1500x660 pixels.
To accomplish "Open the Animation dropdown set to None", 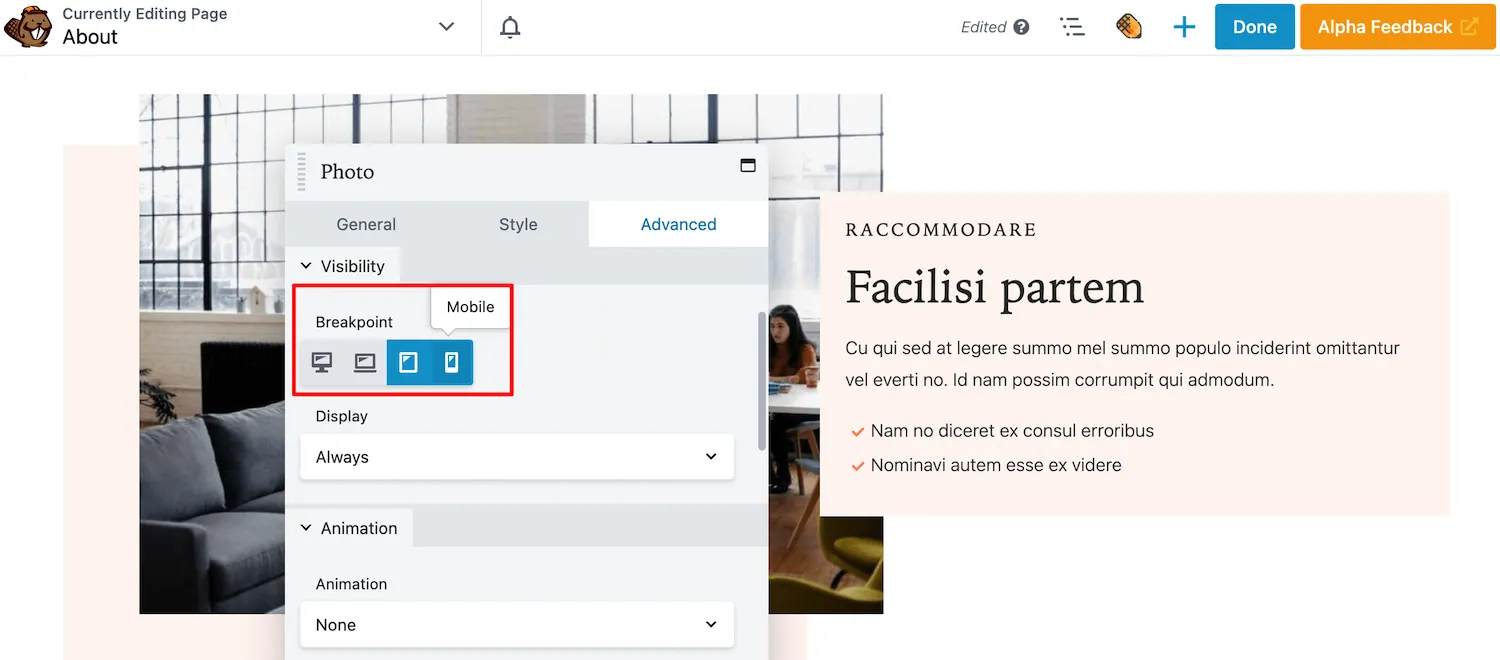I will 517,625.
